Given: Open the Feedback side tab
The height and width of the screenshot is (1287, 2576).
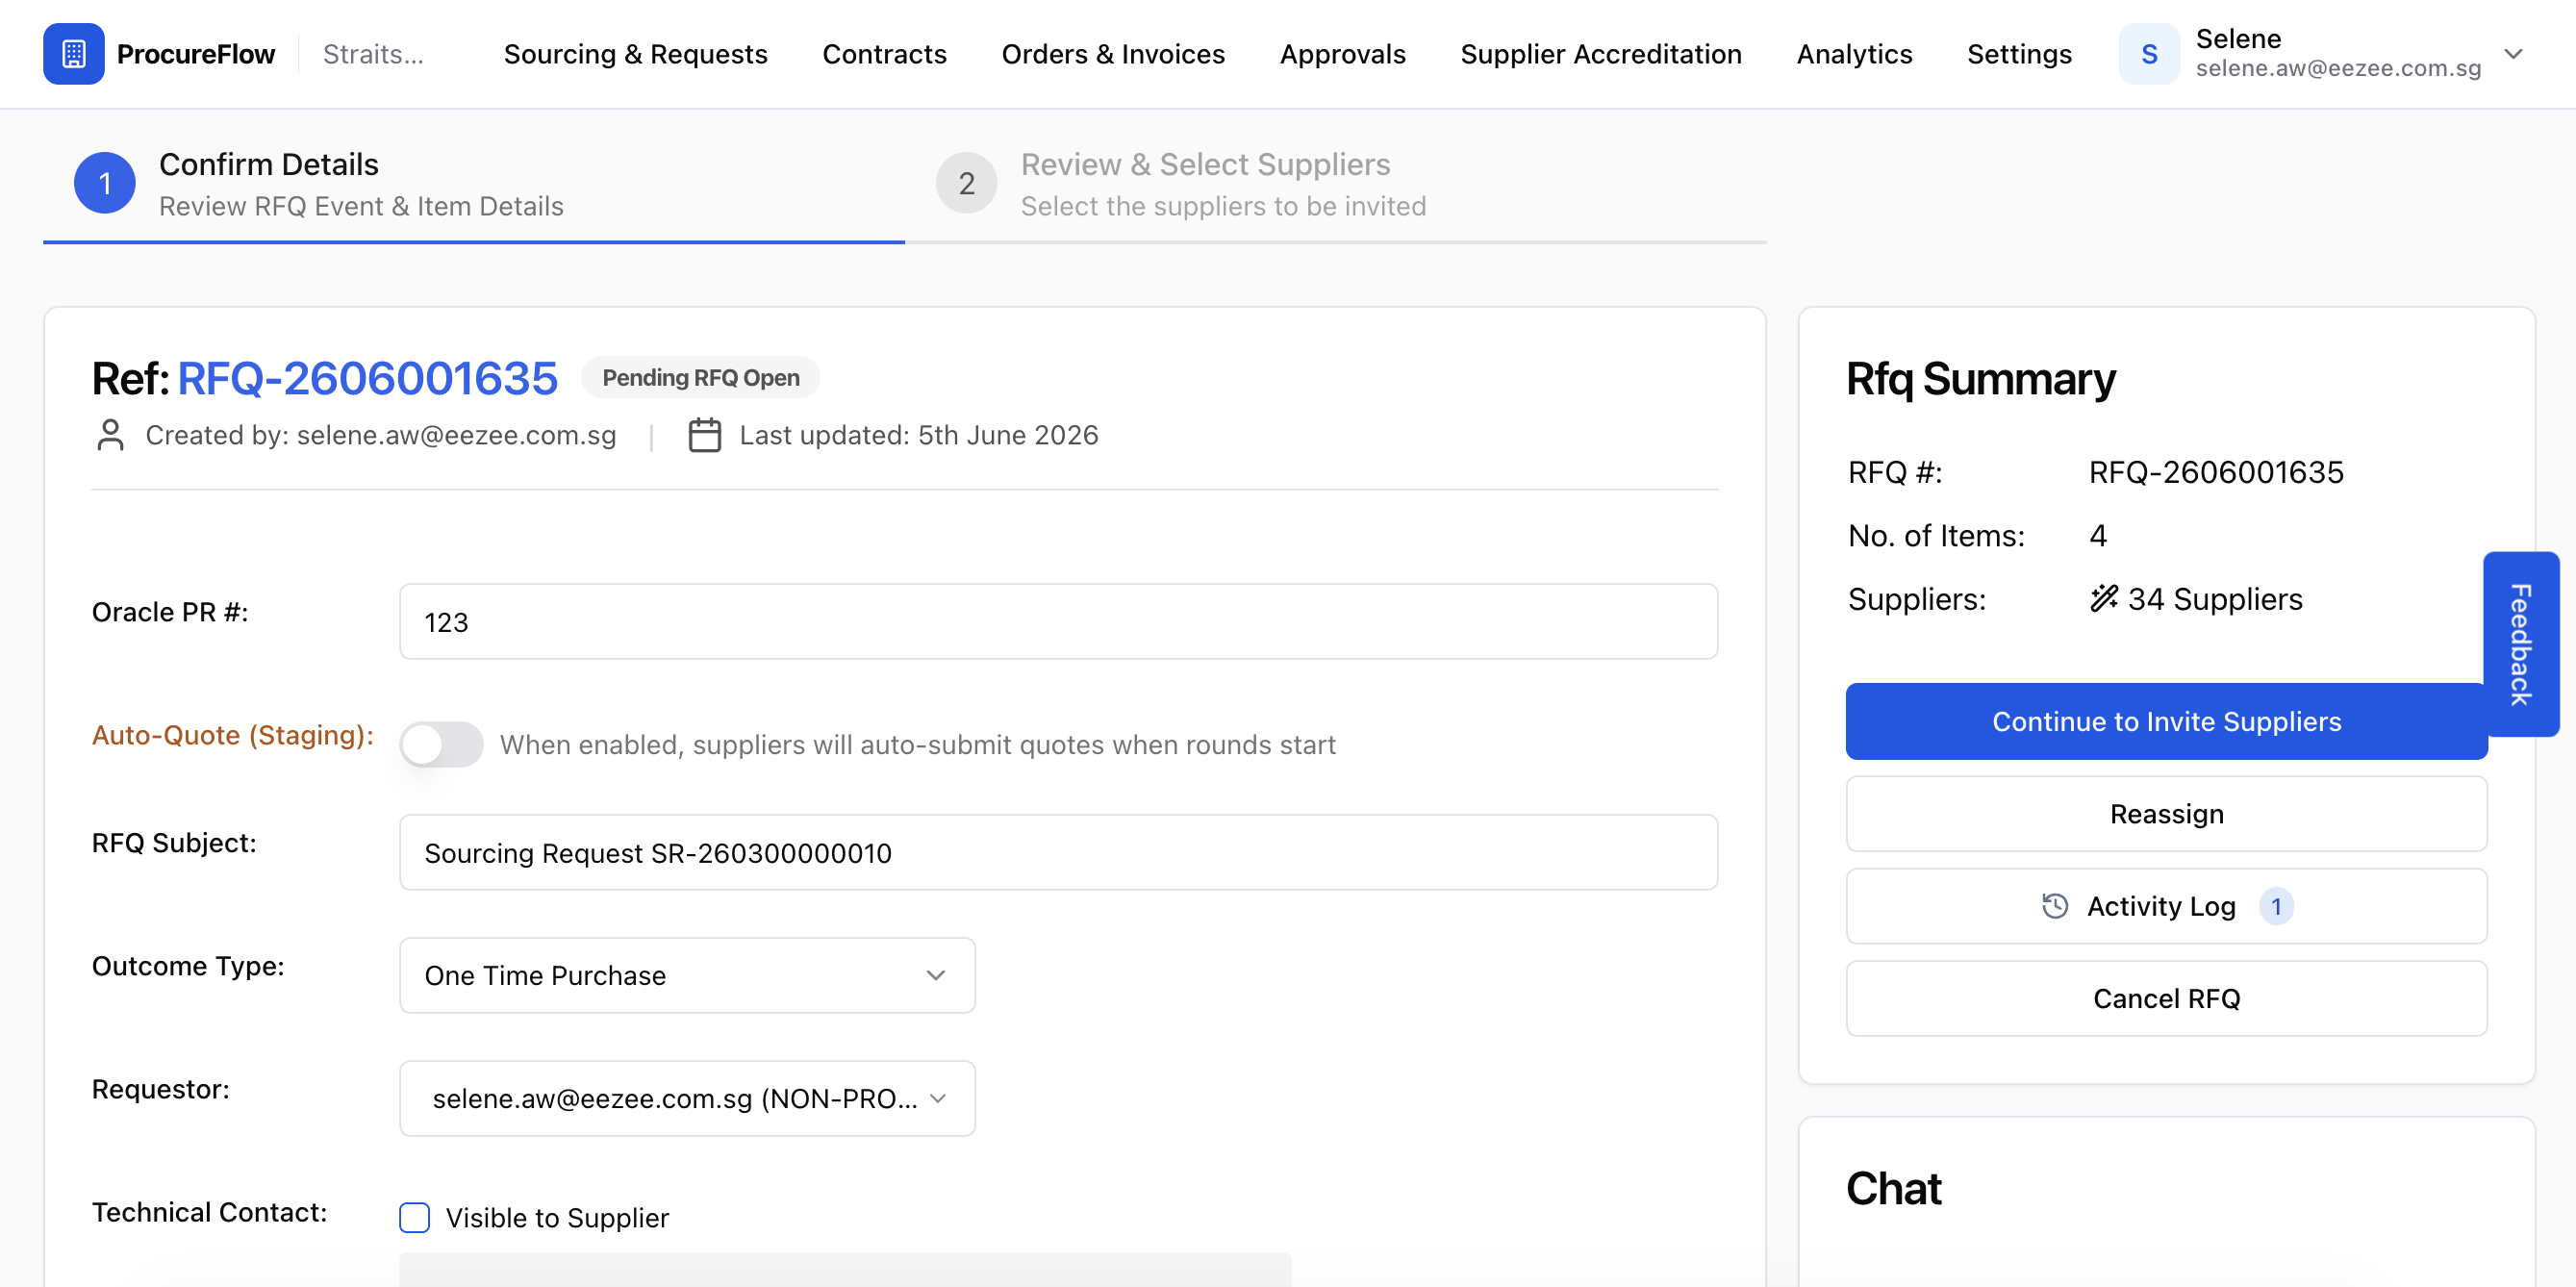Looking at the screenshot, I should [x=2520, y=644].
